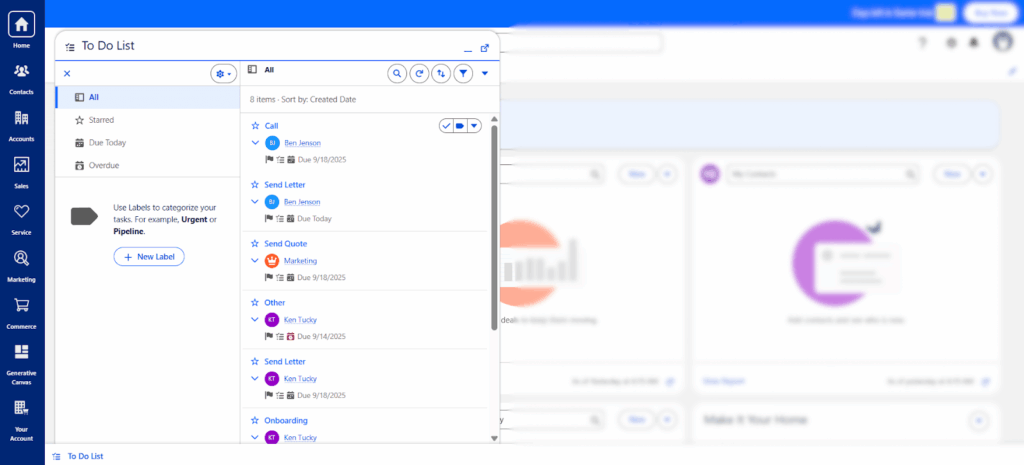This screenshot has height=465, width=1024.
Task: Open the settings gear dropdown
Action: point(223,73)
